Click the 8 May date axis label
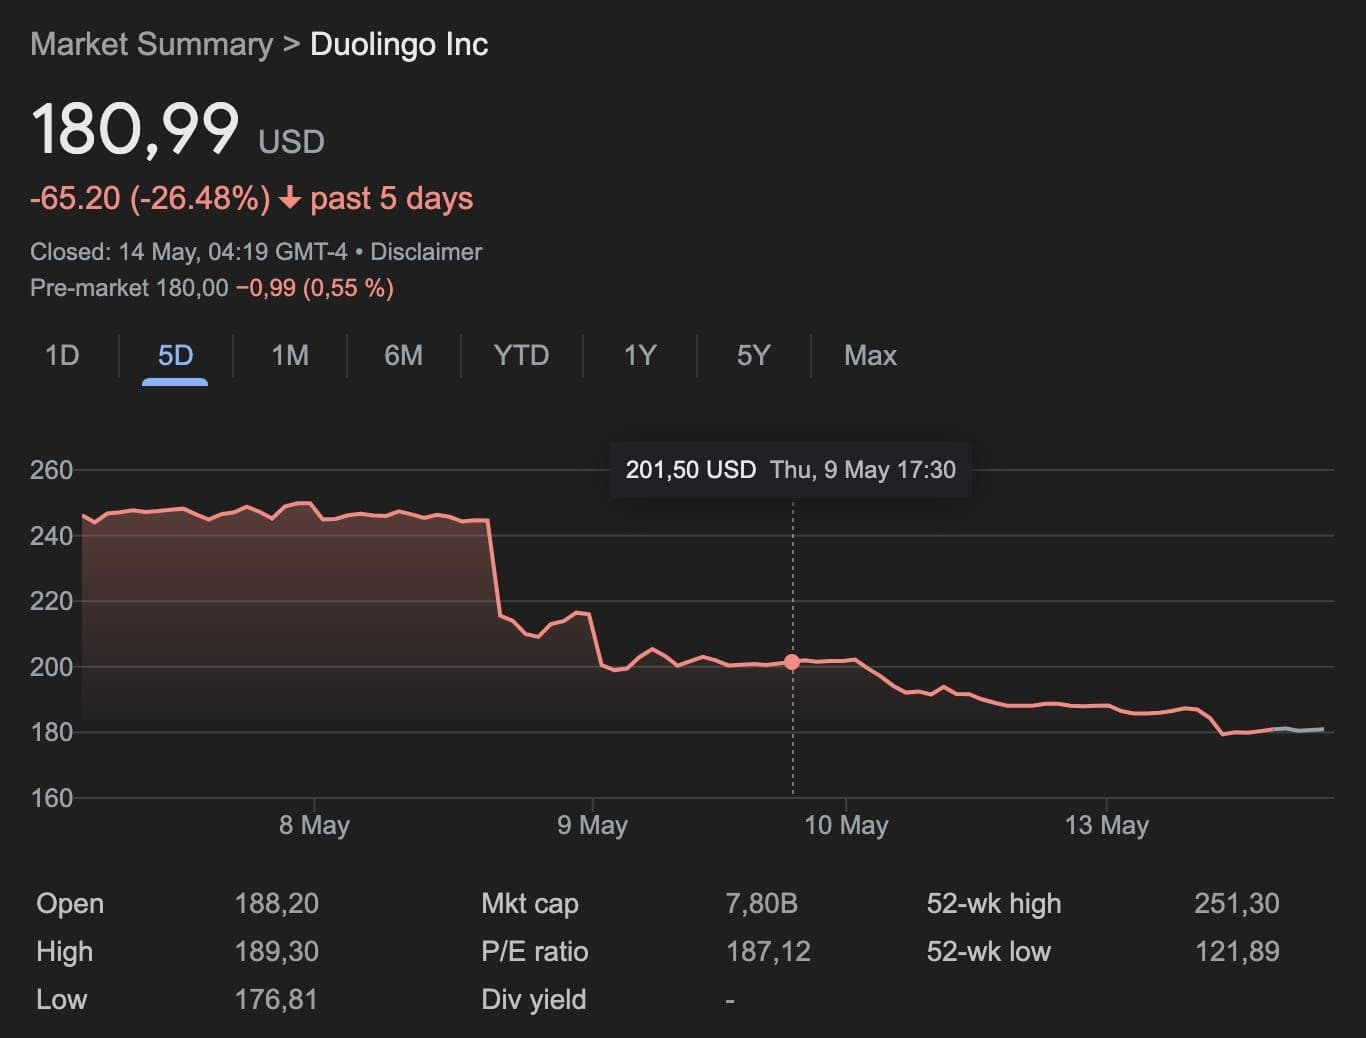1366x1038 pixels. point(314,825)
